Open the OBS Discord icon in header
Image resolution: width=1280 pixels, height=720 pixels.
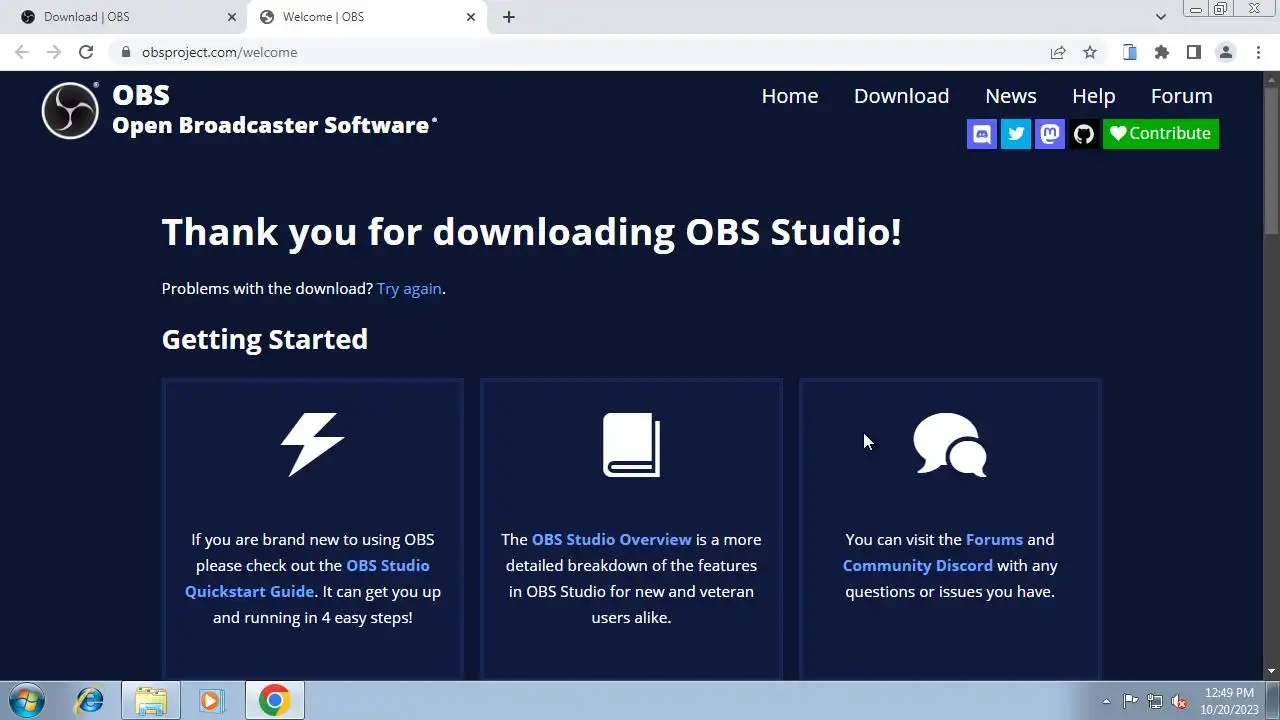[x=982, y=134]
